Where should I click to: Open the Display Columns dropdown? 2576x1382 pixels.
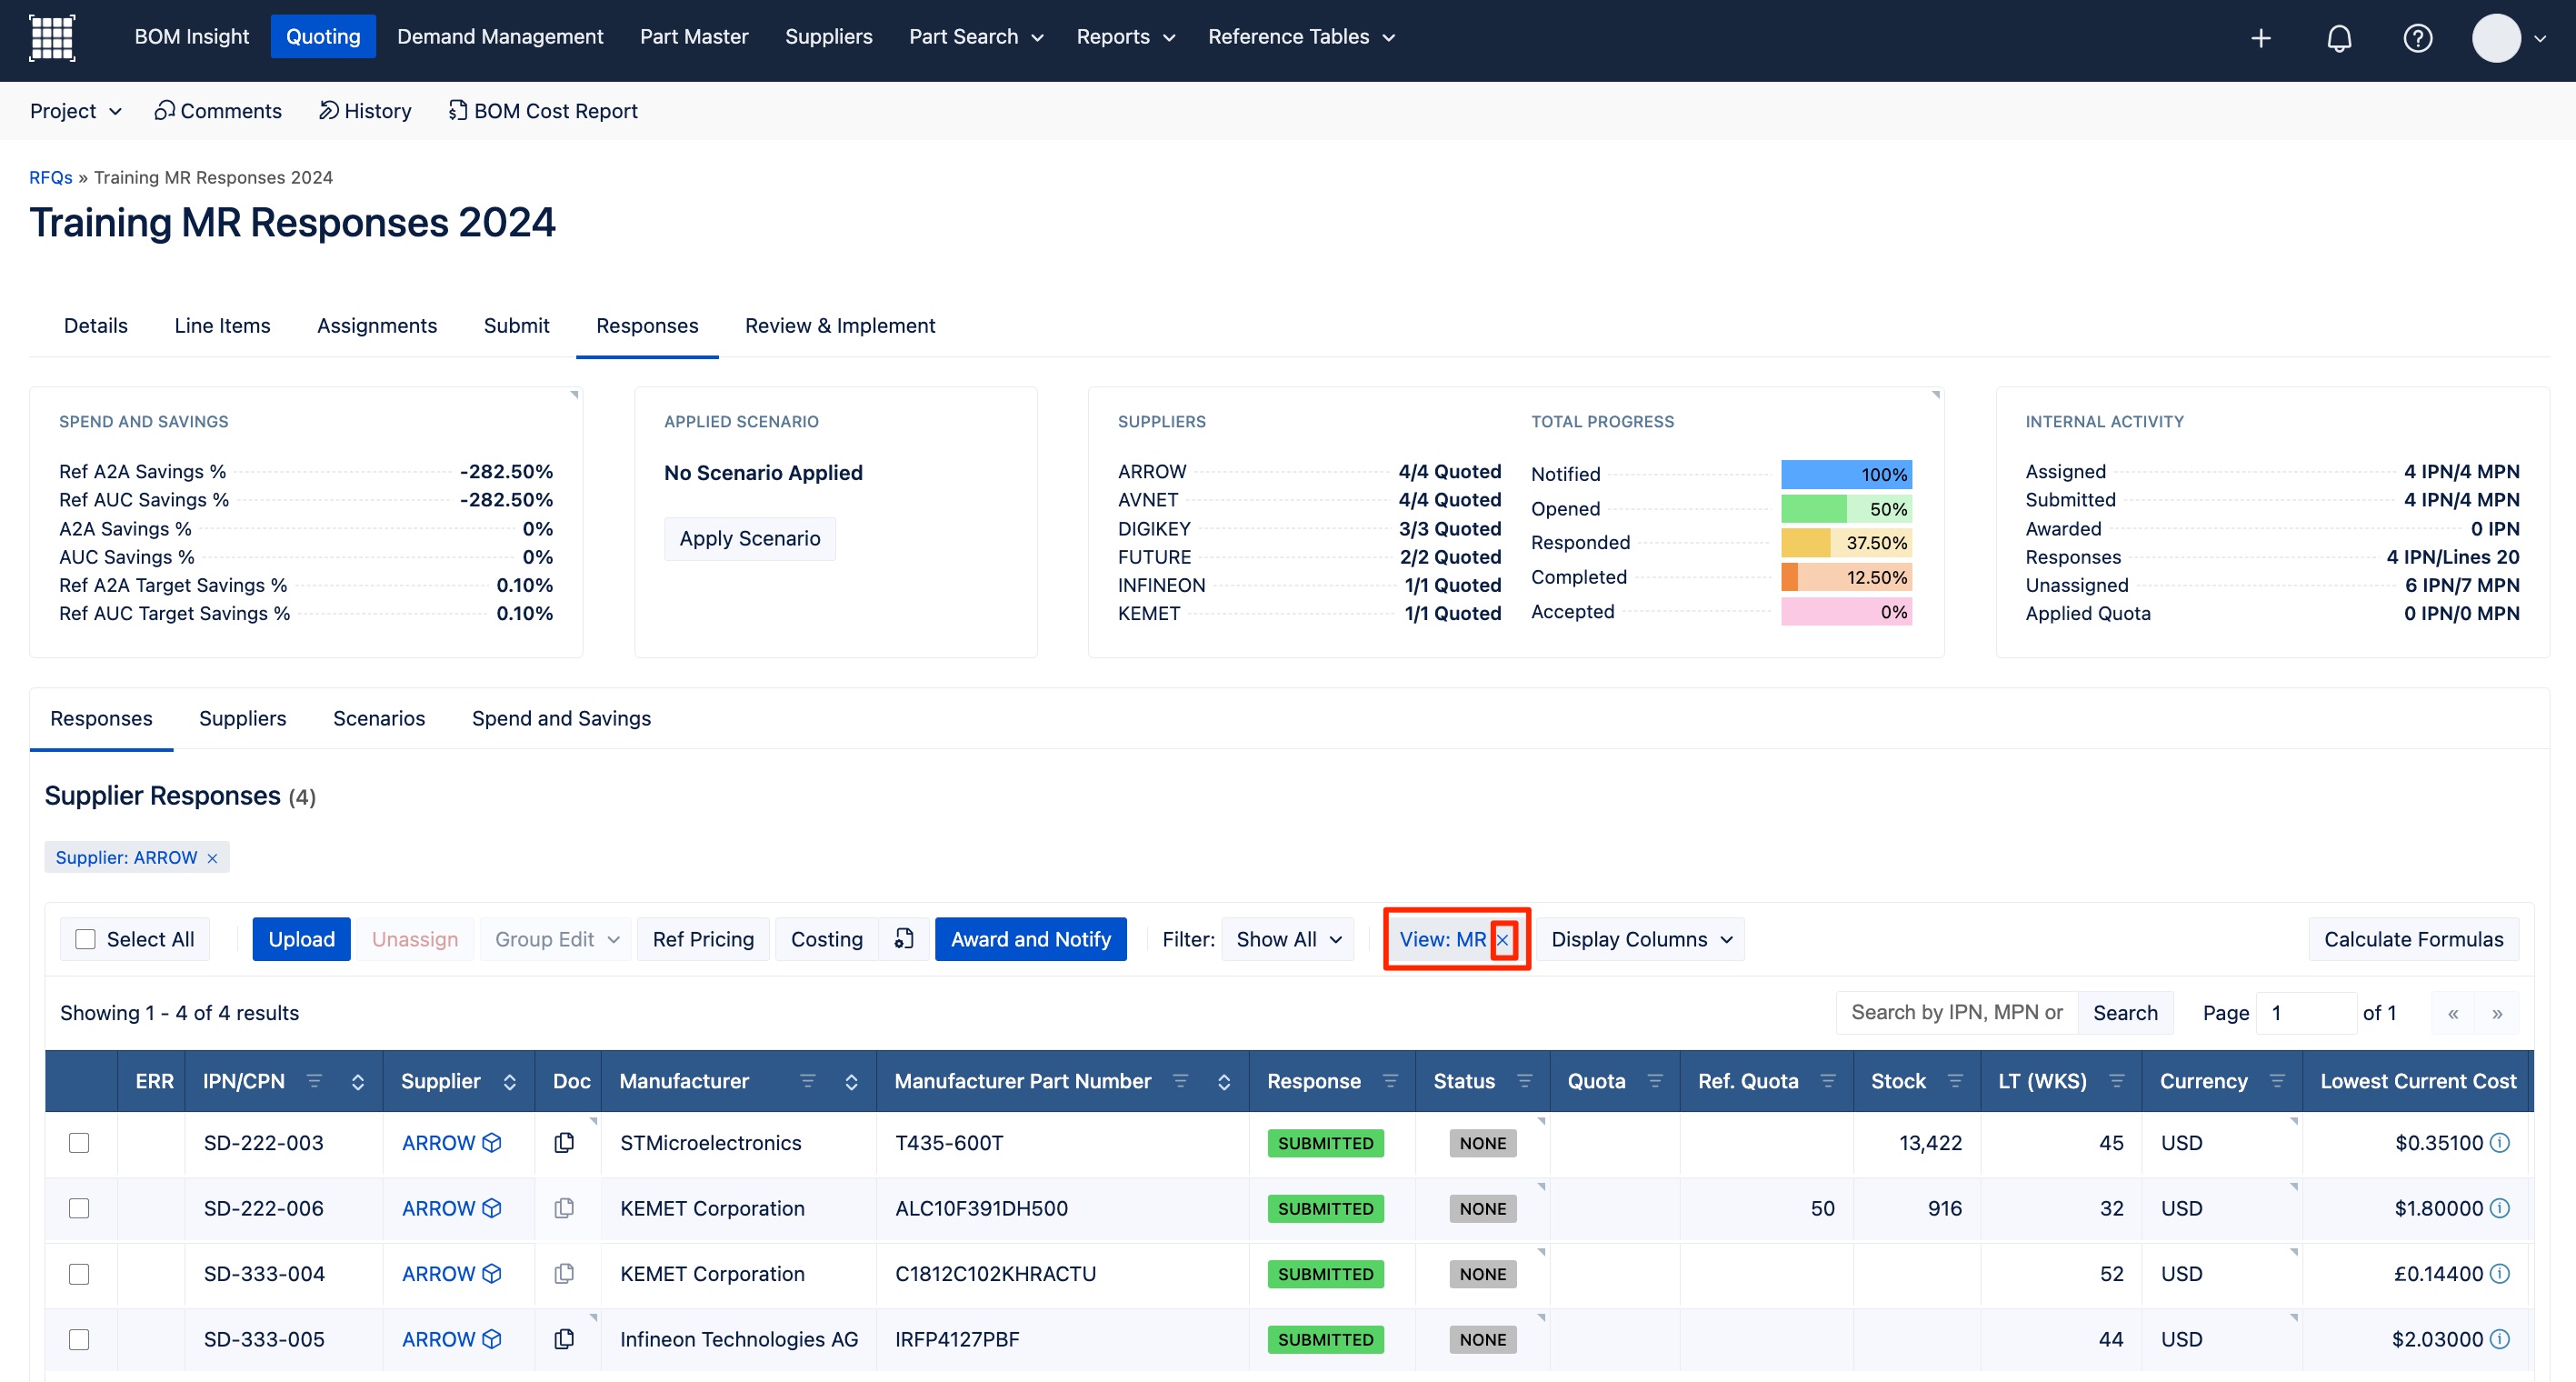pyautogui.click(x=1641, y=939)
